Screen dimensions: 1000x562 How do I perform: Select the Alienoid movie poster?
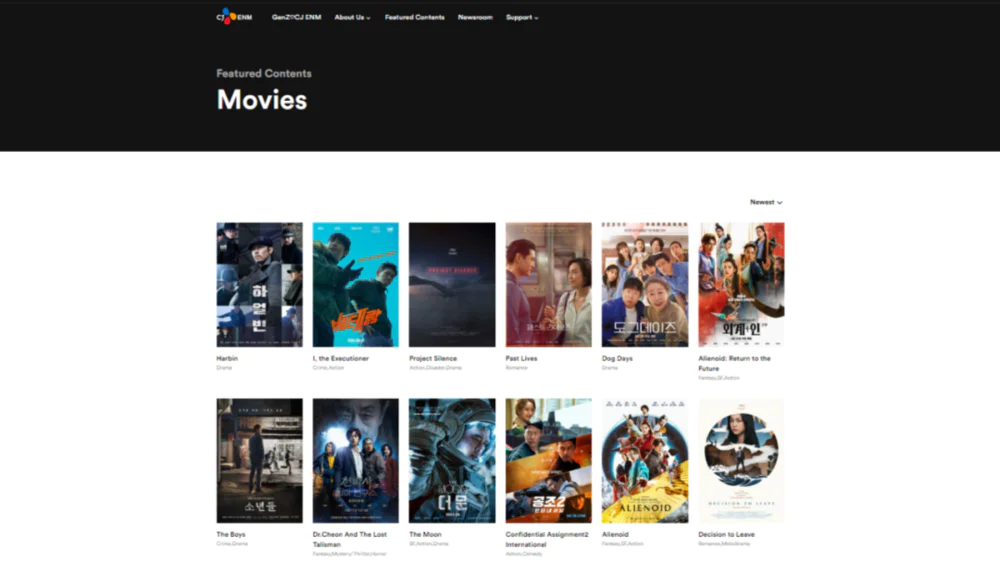[x=645, y=461]
